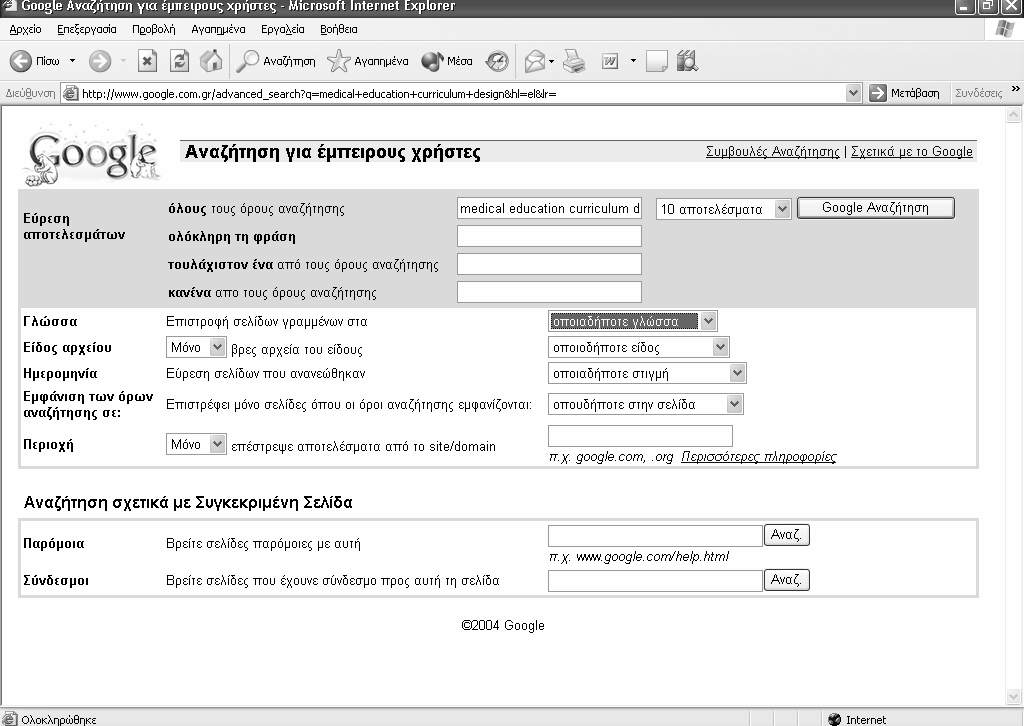
Task: Refresh the page using the toolbar icon
Action: (179, 61)
